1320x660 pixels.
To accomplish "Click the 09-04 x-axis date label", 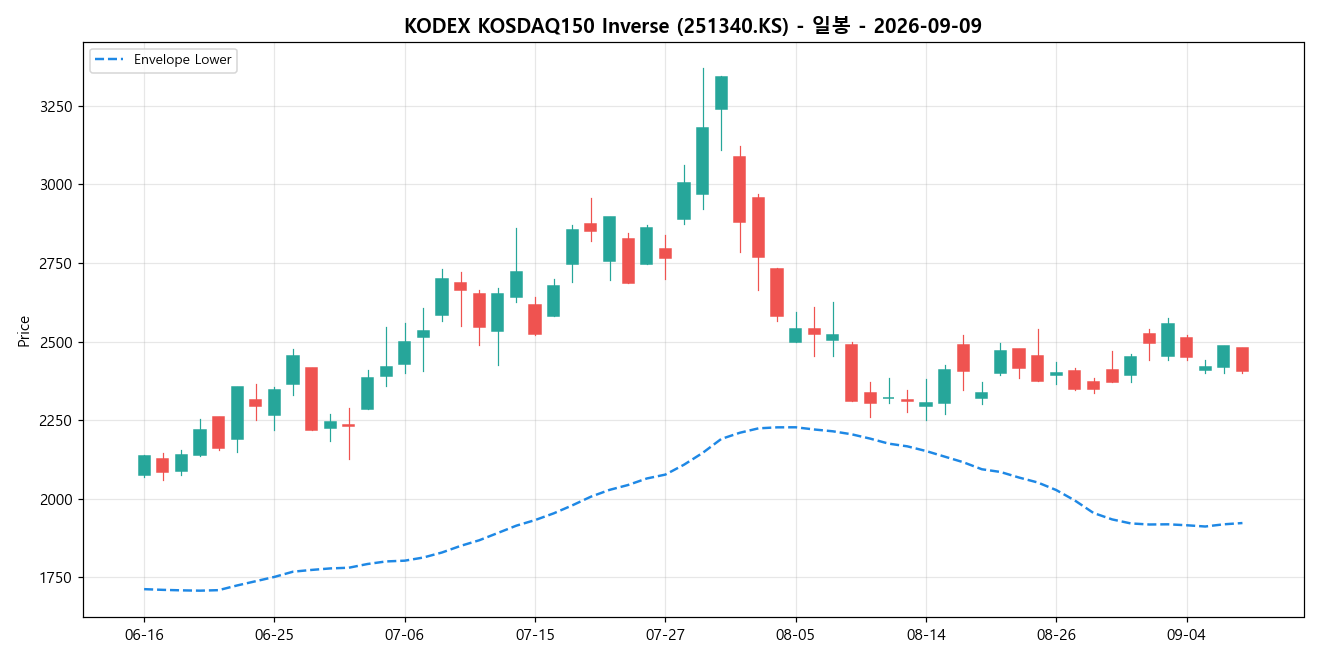I will [1187, 635].
